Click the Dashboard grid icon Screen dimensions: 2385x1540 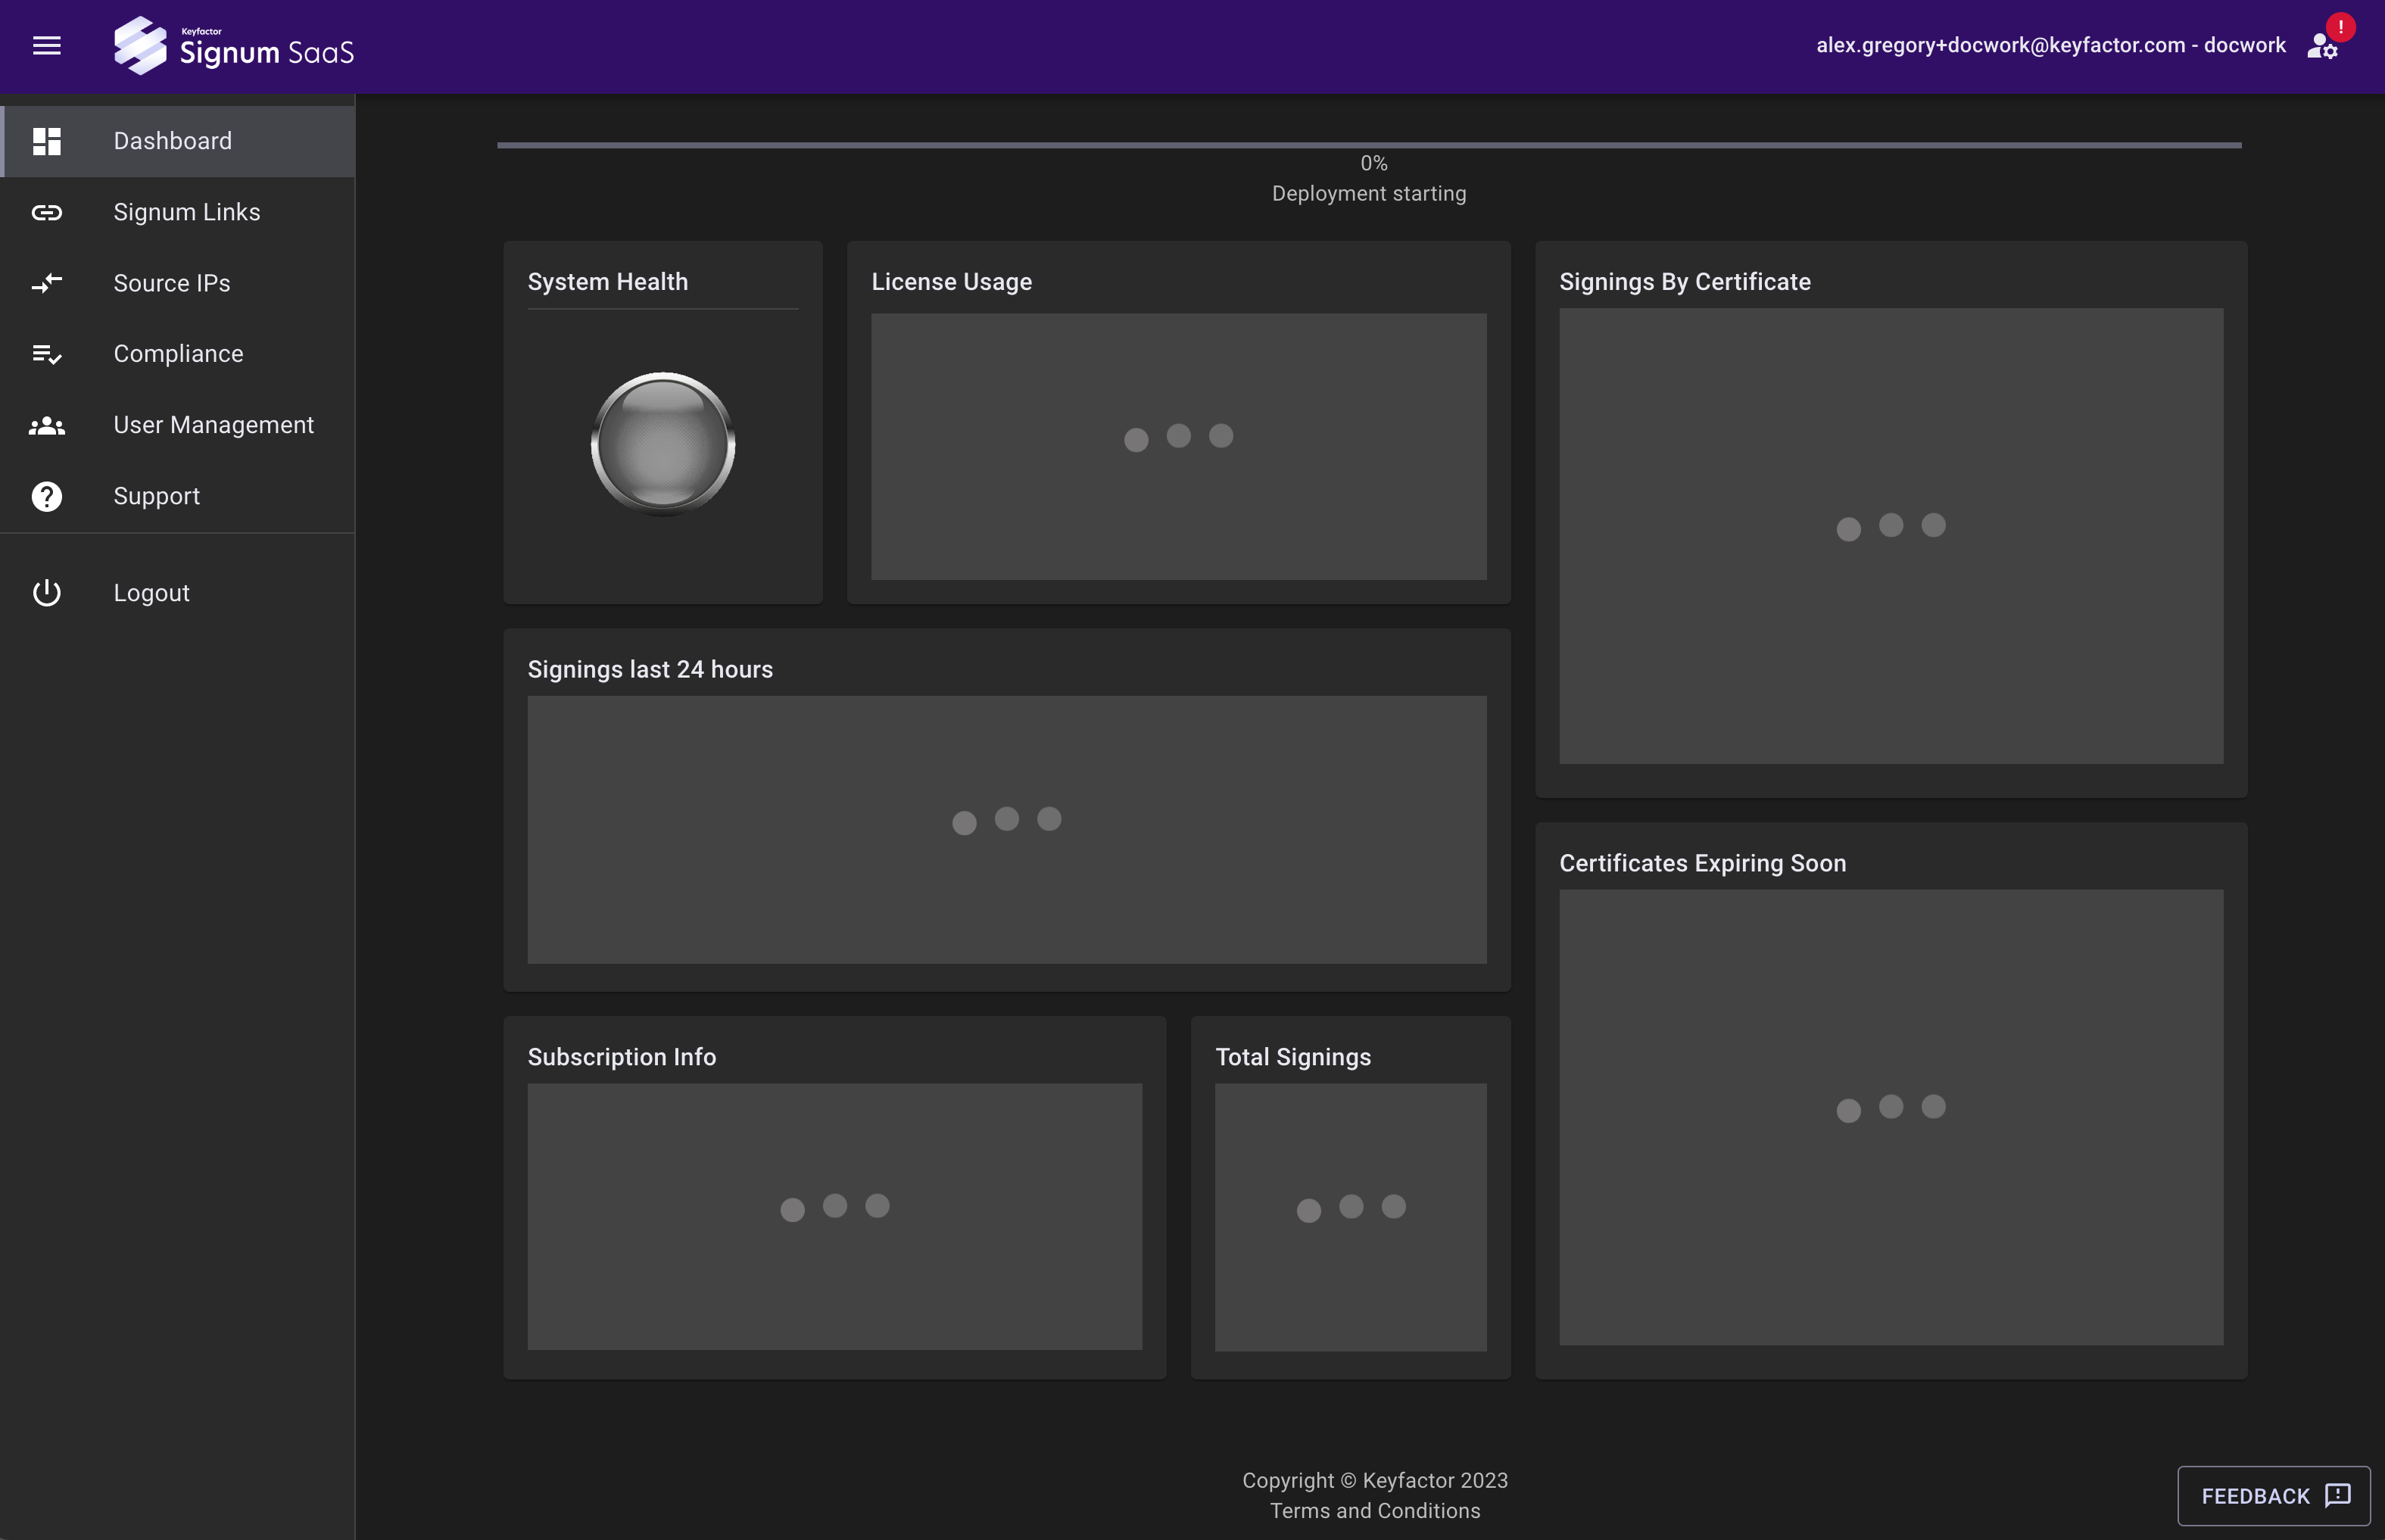coord(47,141)
